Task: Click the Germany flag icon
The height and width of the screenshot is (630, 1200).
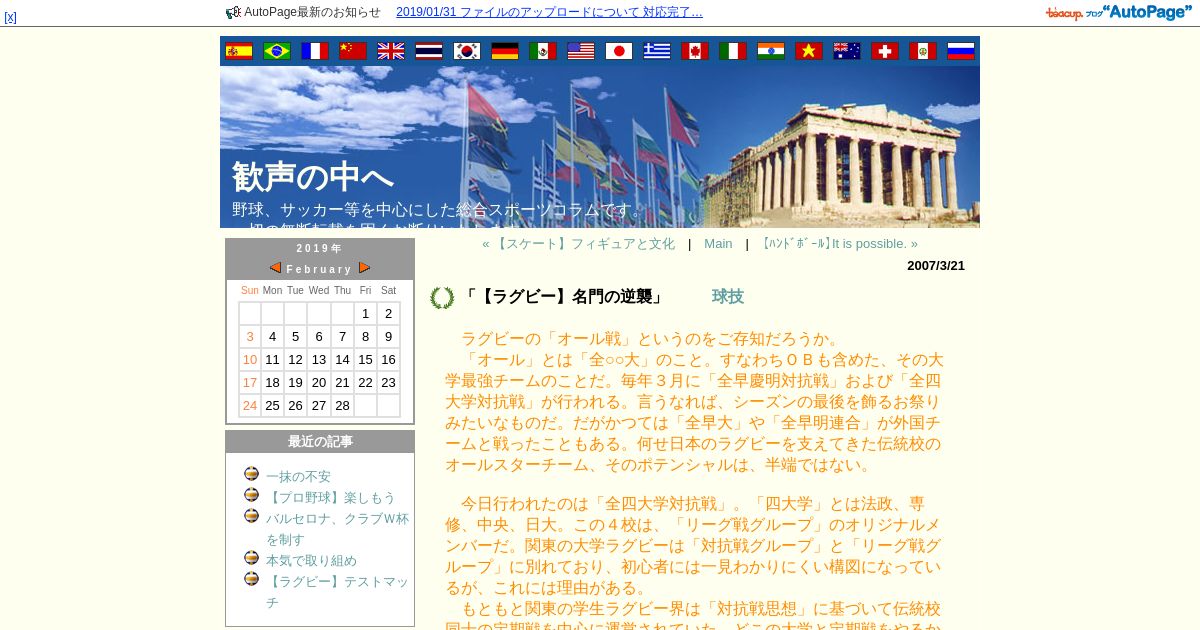Action: 505,51
